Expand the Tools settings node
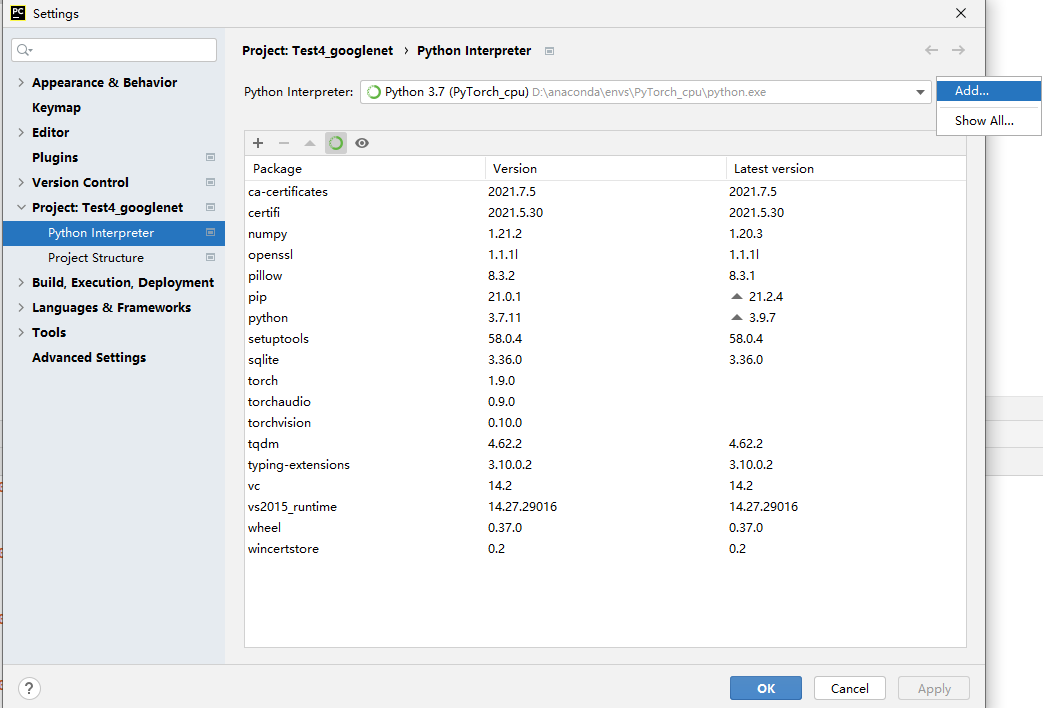 (x=21, y=333)
